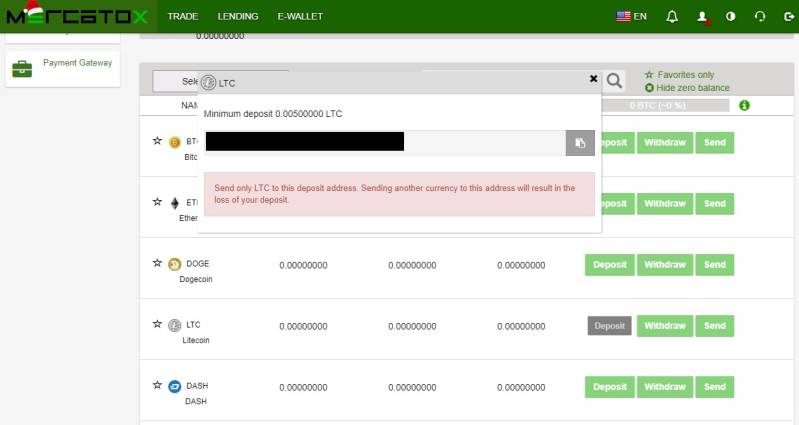The height and width of the screenshot is (425, 799).
Task: Open the TRADE menu
Action: point(182,16)
